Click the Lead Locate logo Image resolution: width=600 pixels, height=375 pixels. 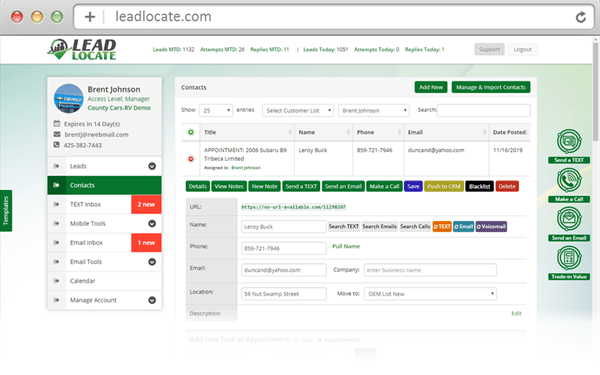pos(82,50)
